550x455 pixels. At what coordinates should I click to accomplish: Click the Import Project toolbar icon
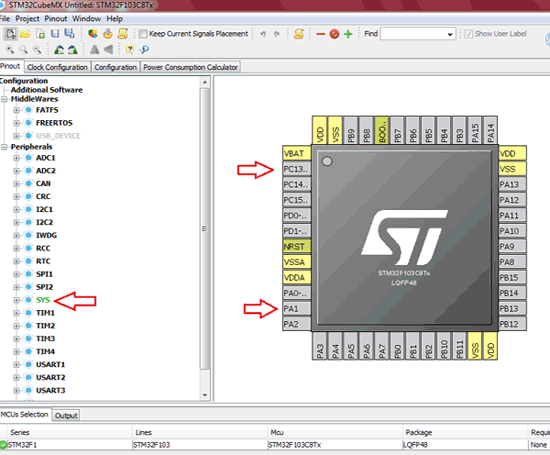41,34
